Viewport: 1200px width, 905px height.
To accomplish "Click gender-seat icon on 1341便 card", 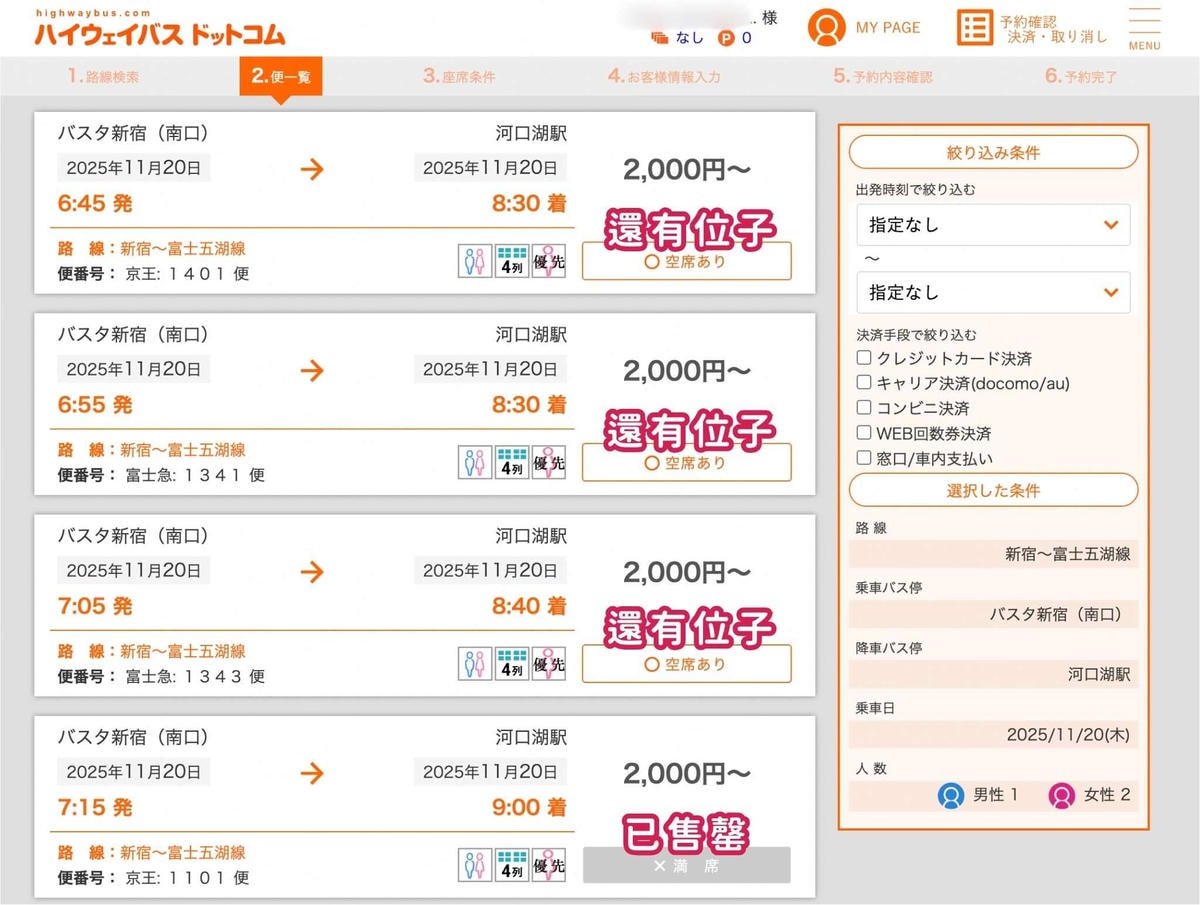I will 475,462.
